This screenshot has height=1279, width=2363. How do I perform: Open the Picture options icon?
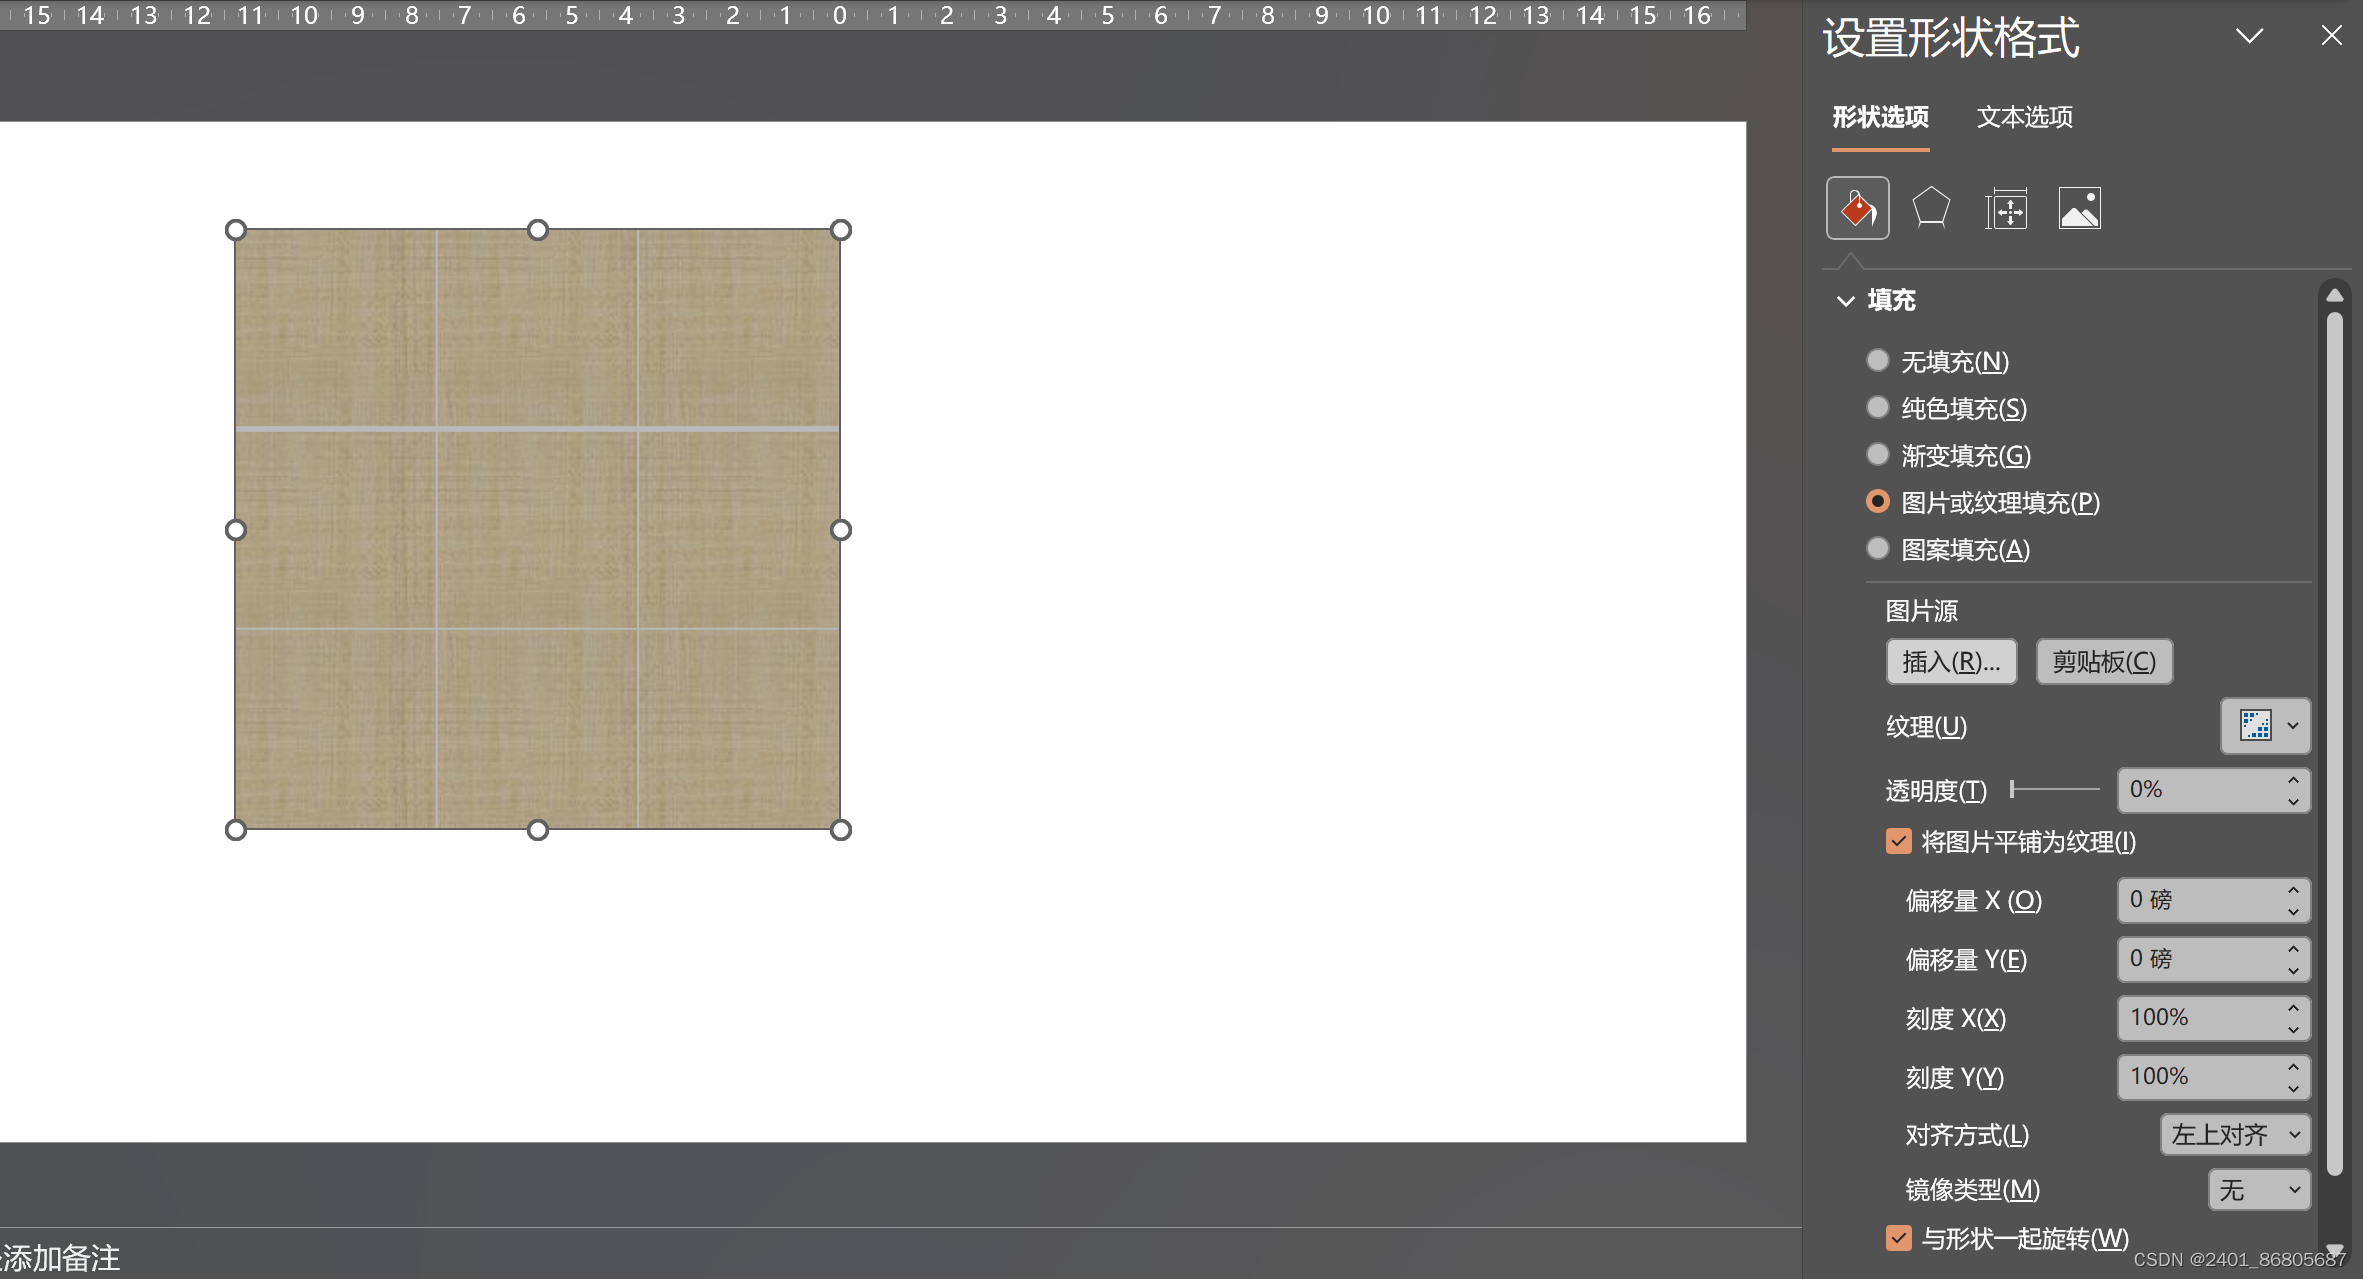click(2079, 208)
